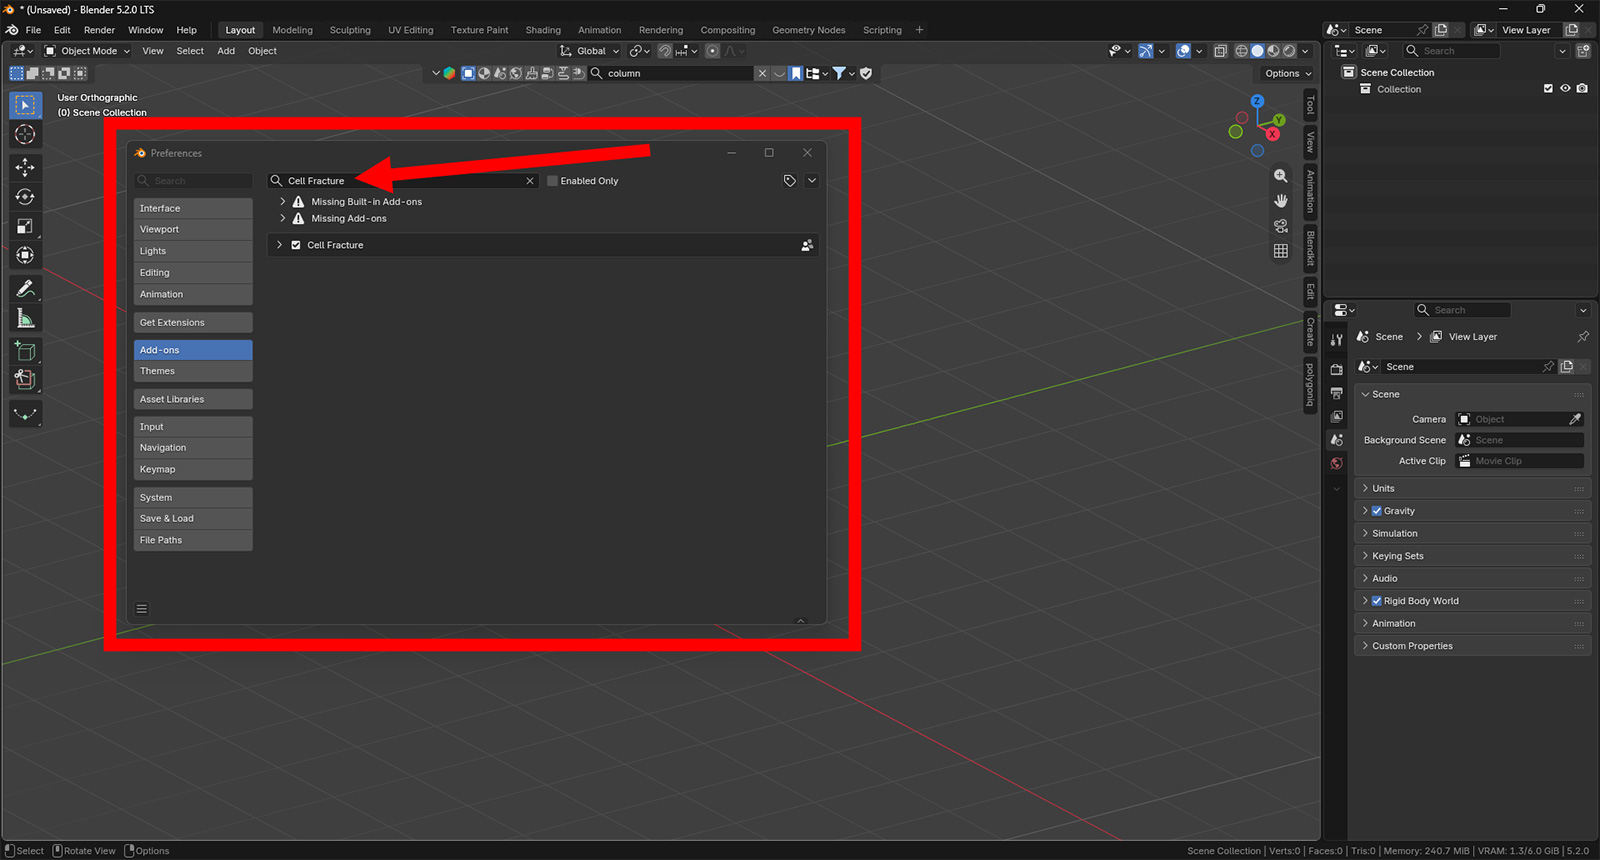
Task: Open the World properties tab icon
Action: (x=1337, y=464)
